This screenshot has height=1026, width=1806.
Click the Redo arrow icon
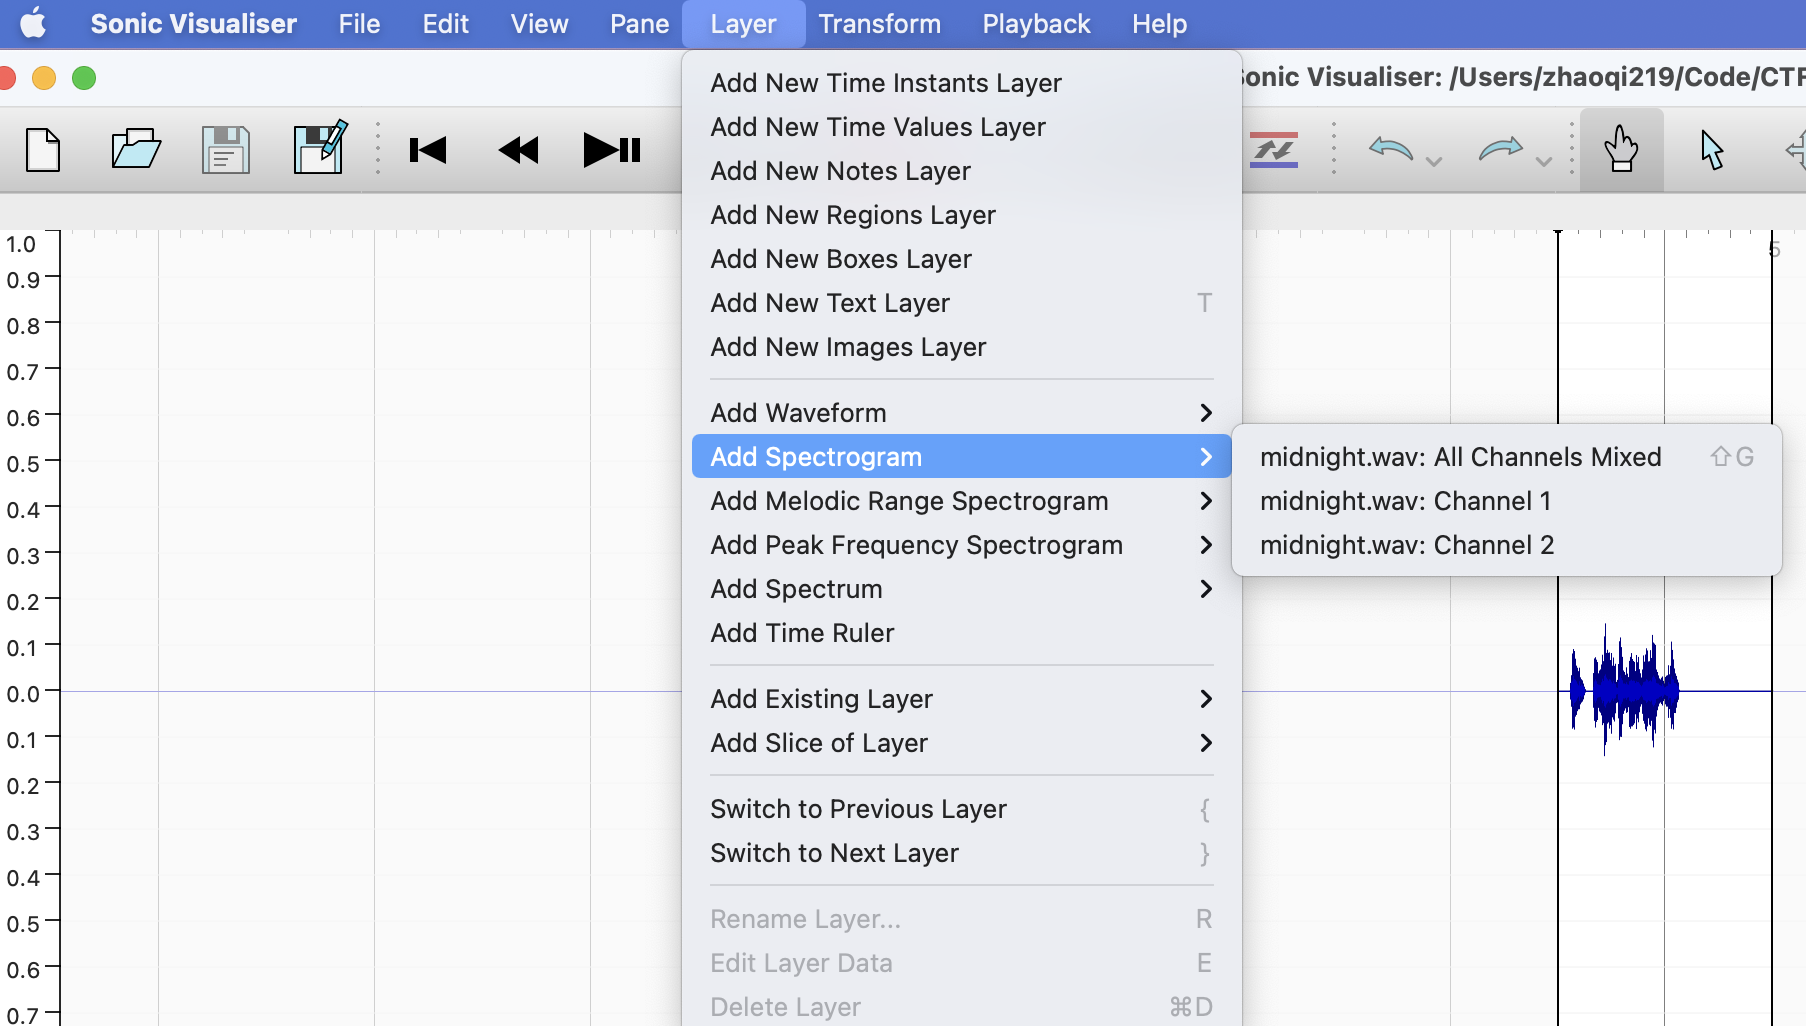(1500, 150)
